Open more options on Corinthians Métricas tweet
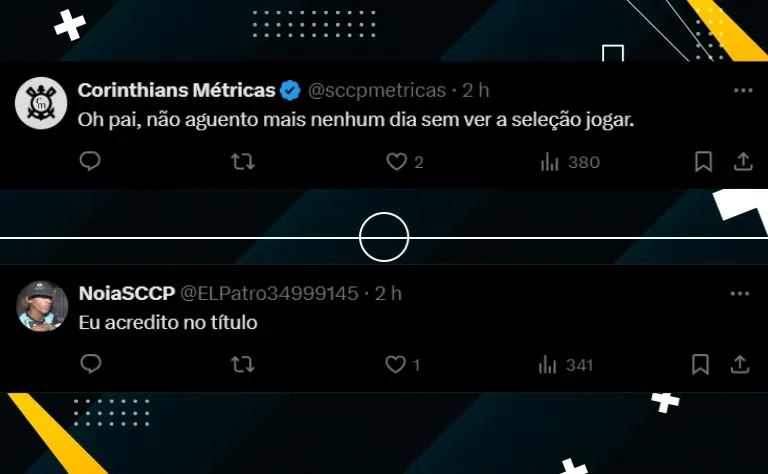 pos(743,91)
